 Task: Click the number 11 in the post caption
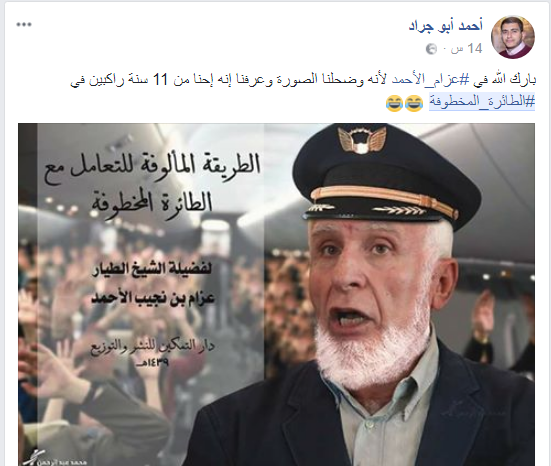pos(161,80)
